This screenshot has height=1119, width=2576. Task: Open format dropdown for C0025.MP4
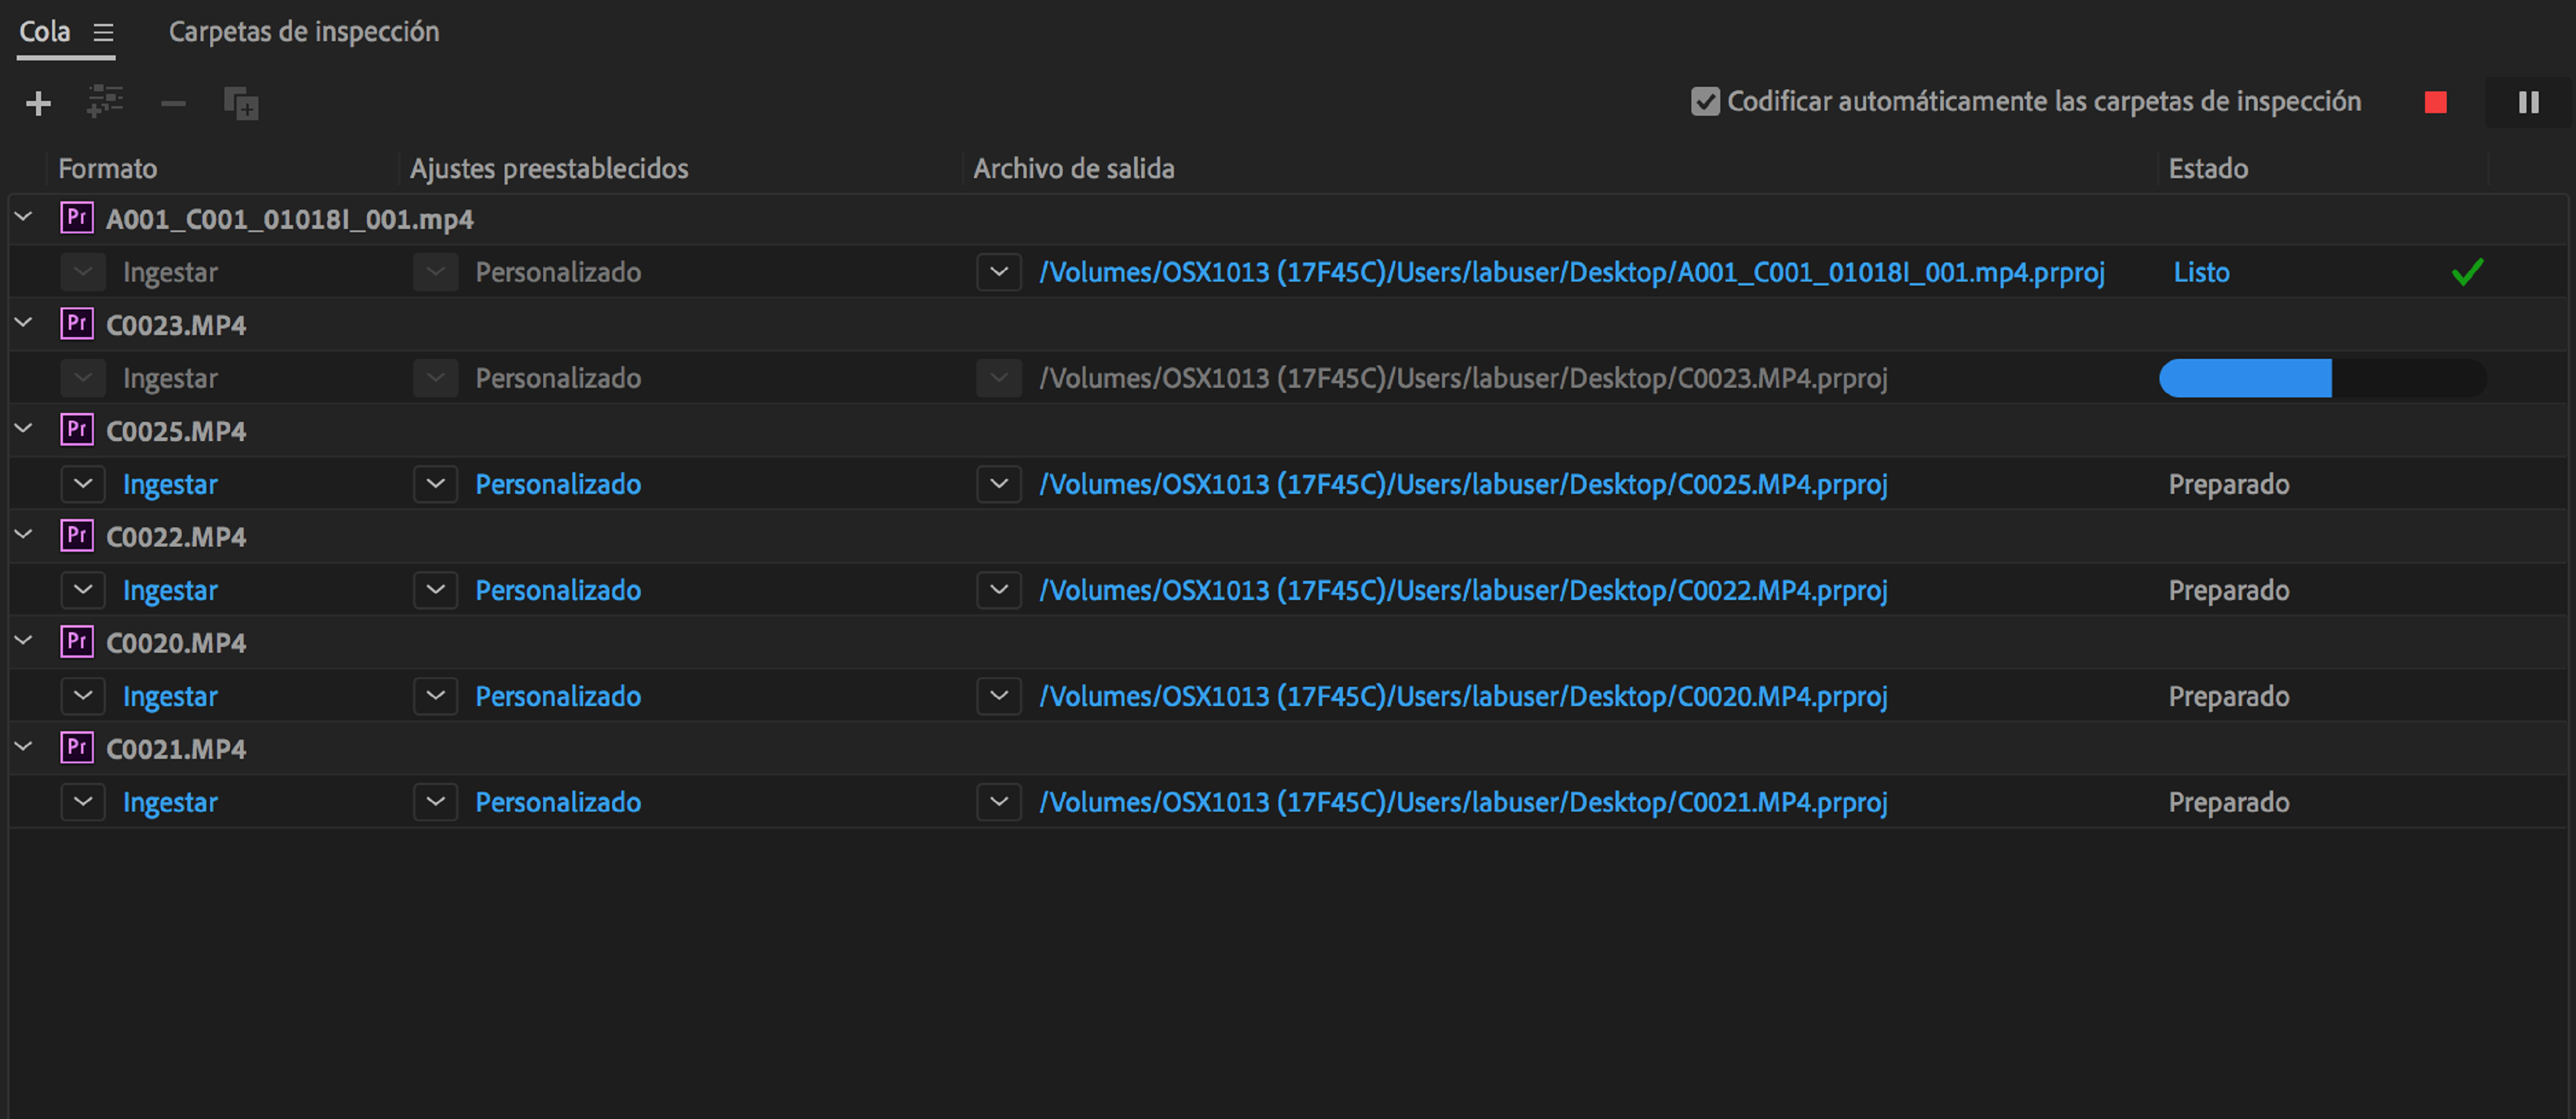pos(83,484)
